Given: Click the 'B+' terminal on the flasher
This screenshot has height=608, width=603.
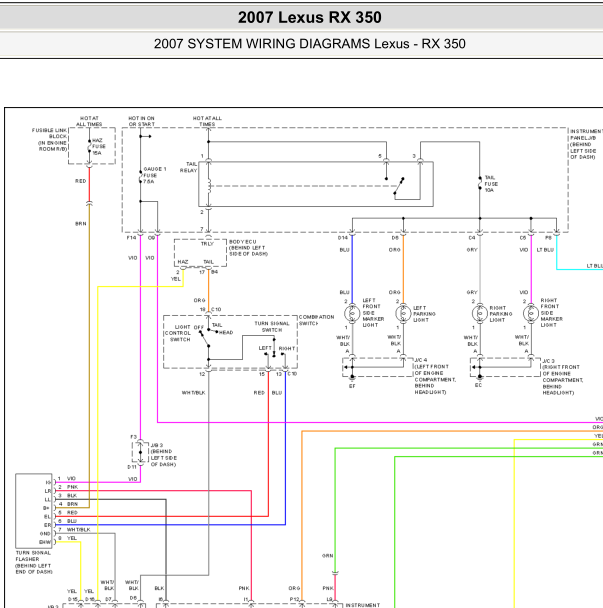Looking at the screenshot, I should click(x=46, y=508).
